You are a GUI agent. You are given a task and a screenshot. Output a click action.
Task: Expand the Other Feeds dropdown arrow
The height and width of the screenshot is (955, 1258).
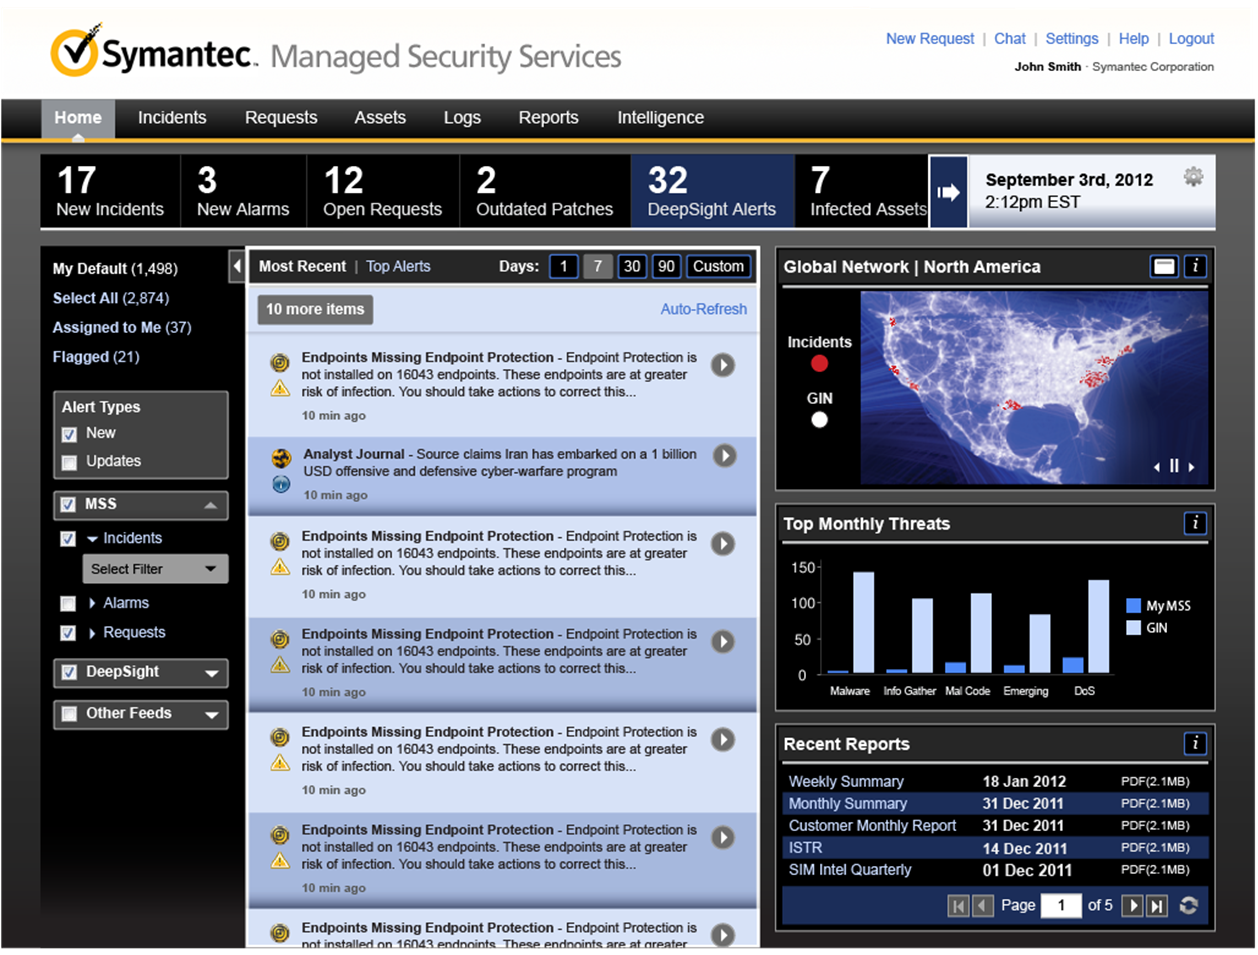tap(211, 715)
